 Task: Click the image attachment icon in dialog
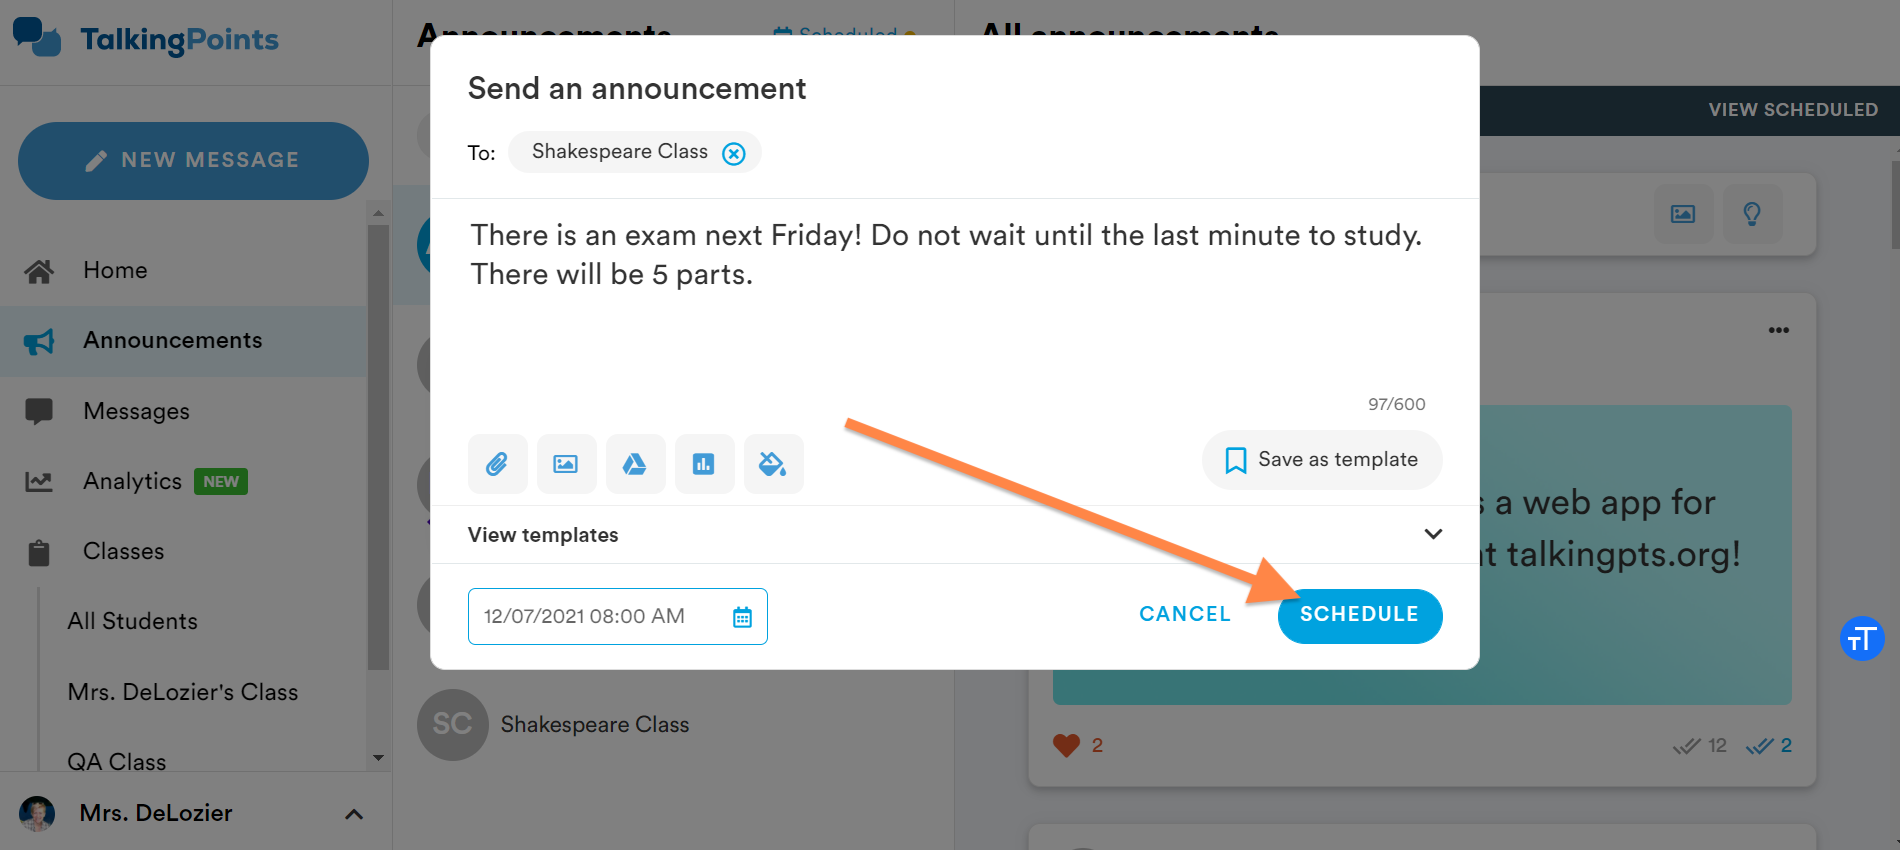(x=566, y=464)
